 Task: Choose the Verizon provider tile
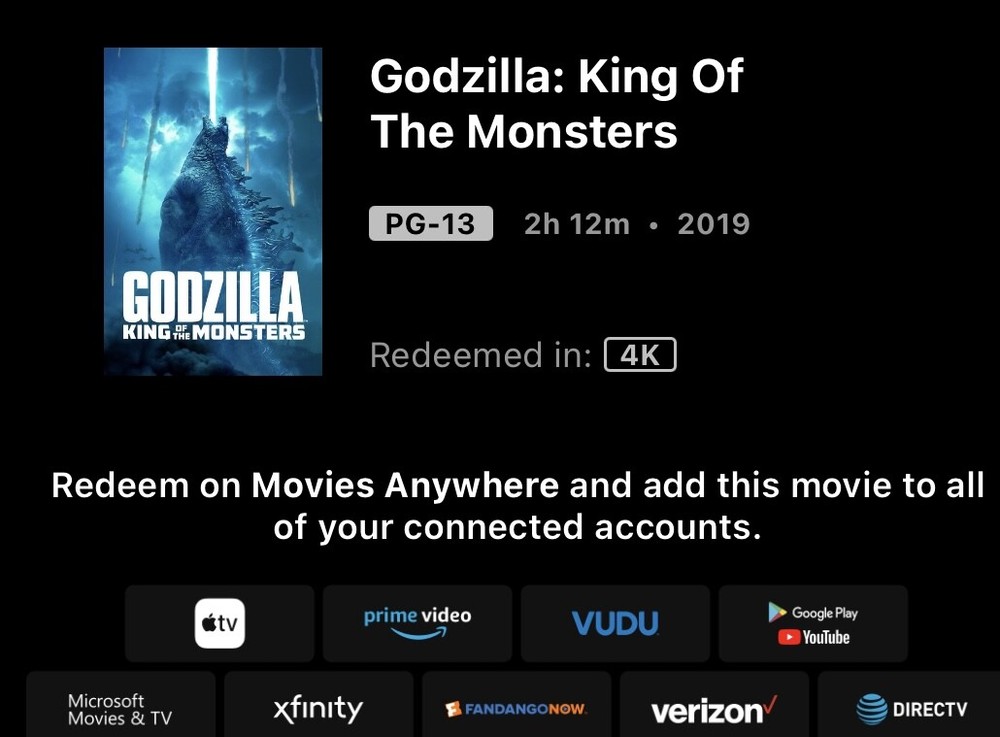click(x=713, y=710)
